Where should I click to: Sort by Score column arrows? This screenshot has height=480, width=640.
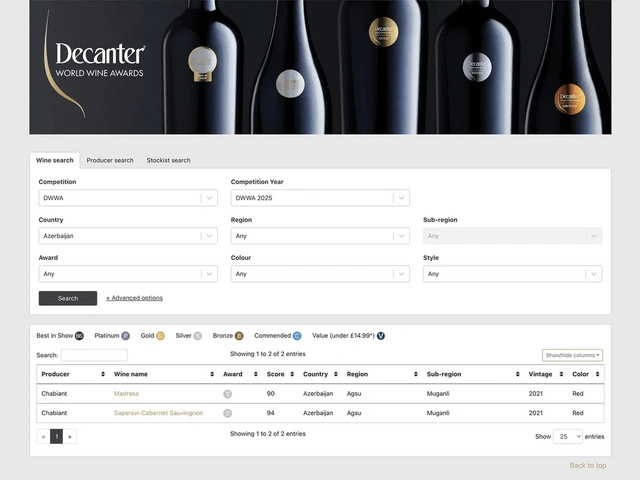tap(292, 374)
